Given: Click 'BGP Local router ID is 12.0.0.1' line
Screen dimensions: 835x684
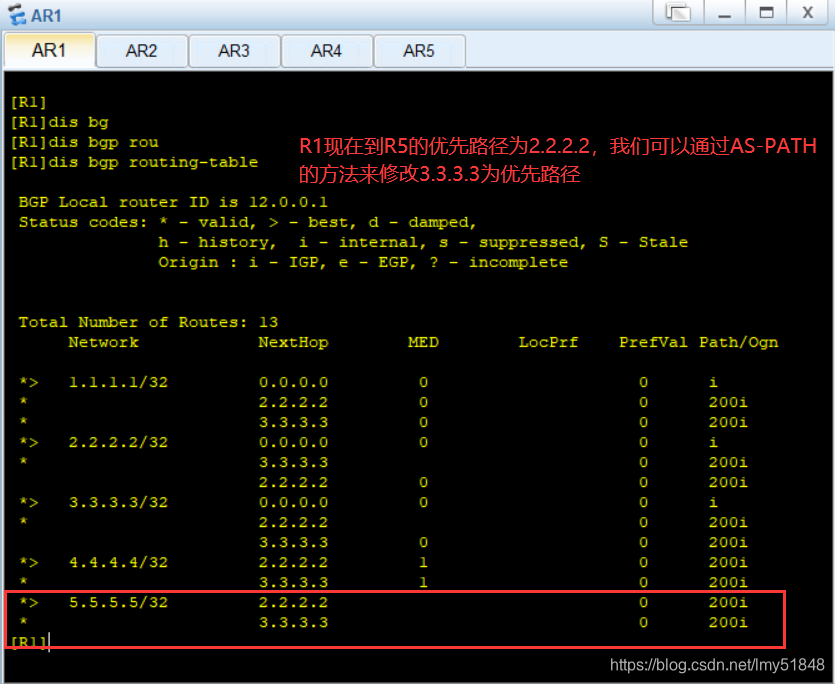Looking at the screenshot, I should pyautogui.click(x=173, y=202).
